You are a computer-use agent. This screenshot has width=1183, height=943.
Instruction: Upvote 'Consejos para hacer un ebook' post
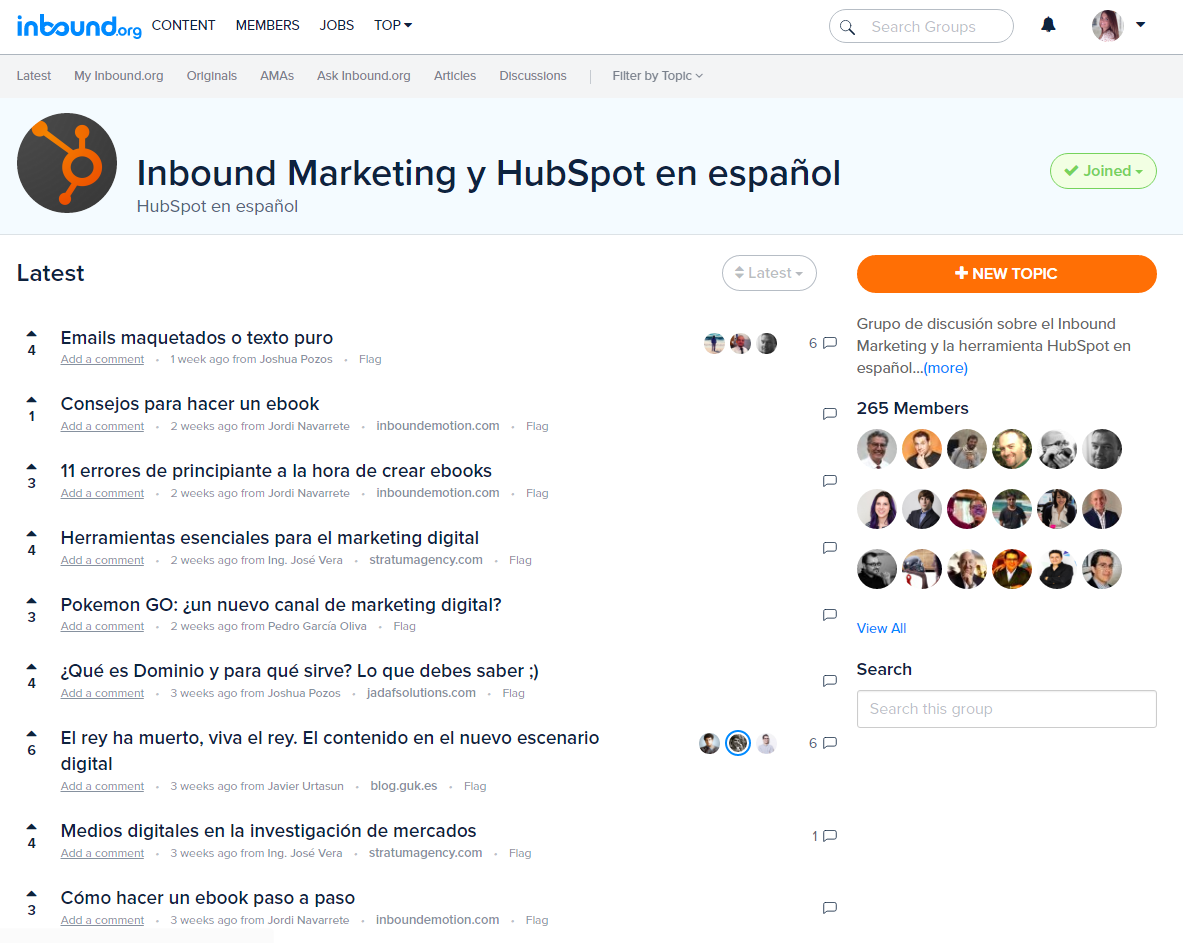click(31, 400)
